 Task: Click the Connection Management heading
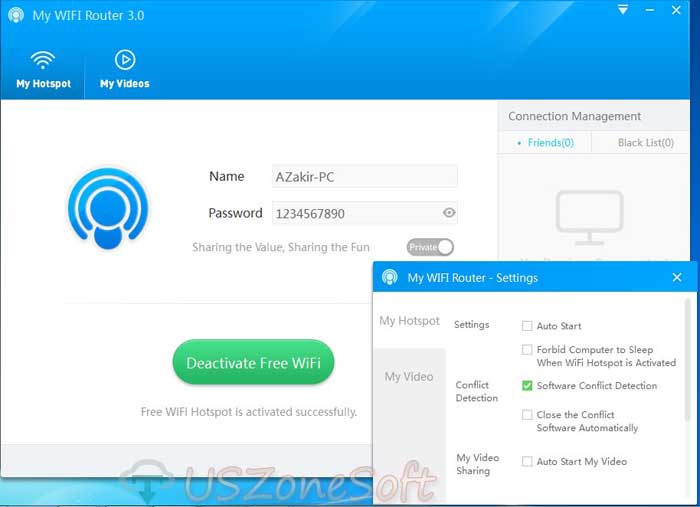coord(574,116)
